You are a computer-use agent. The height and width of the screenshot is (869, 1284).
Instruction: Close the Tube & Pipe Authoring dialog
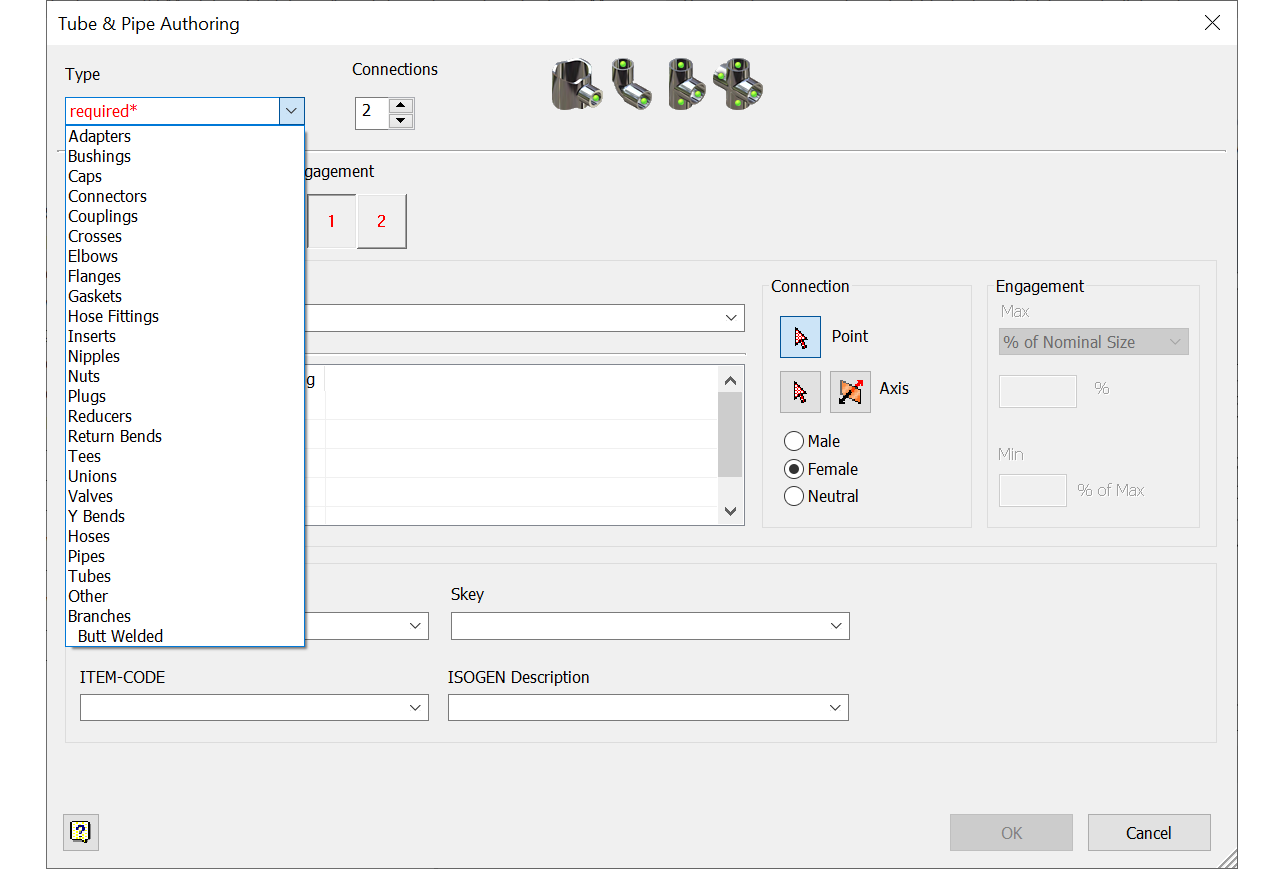coord(1212,22)
